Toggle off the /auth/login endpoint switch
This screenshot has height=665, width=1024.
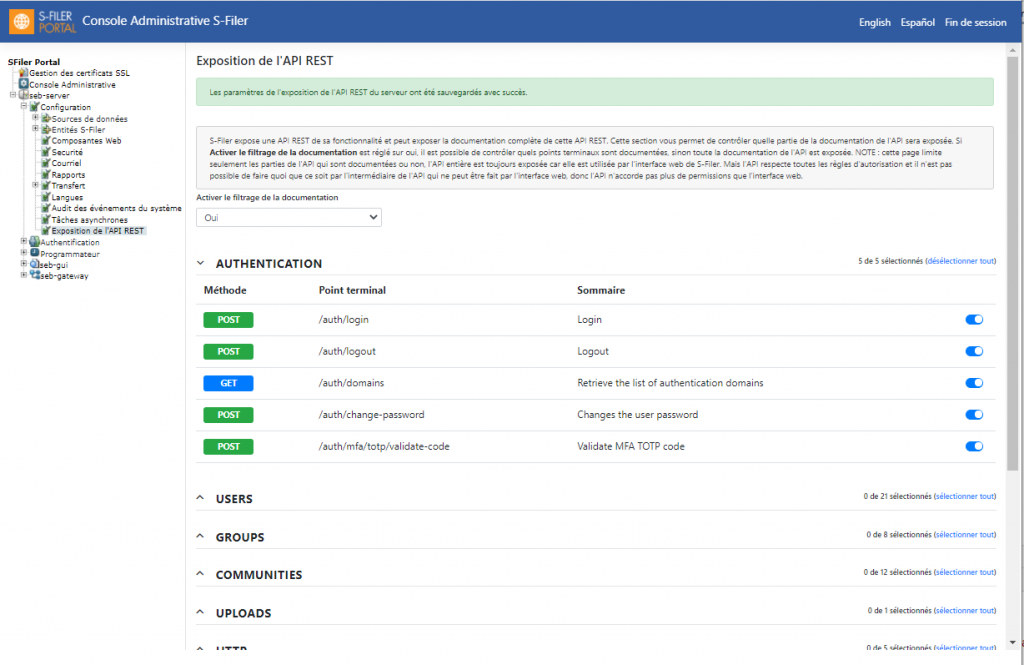click(974, 319)
